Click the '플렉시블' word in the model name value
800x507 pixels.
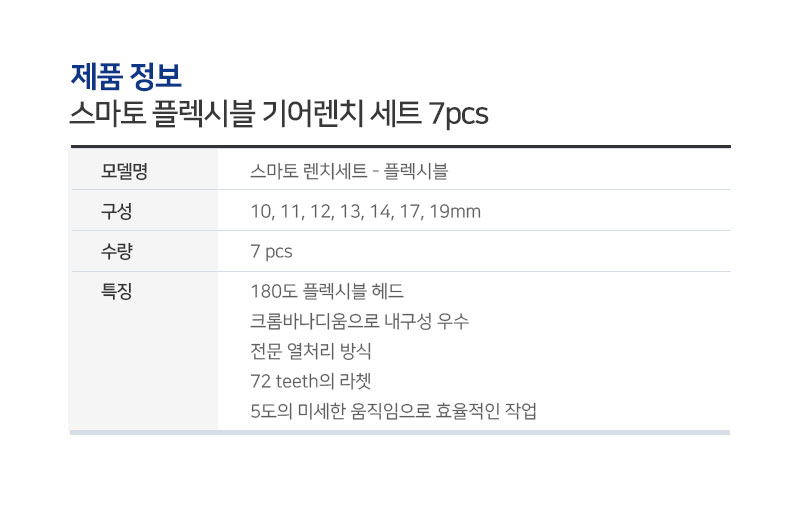click(x=416, y=171)
